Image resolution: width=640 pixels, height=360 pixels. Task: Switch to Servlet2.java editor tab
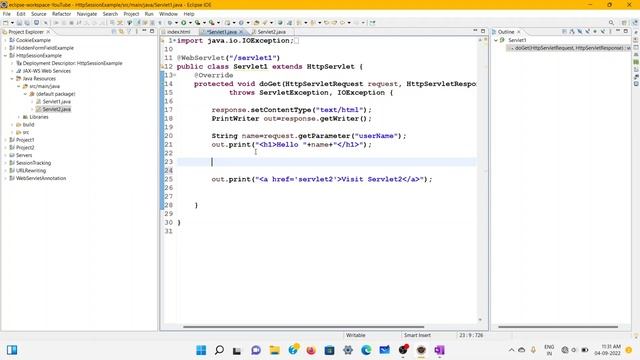click(271, 32)
